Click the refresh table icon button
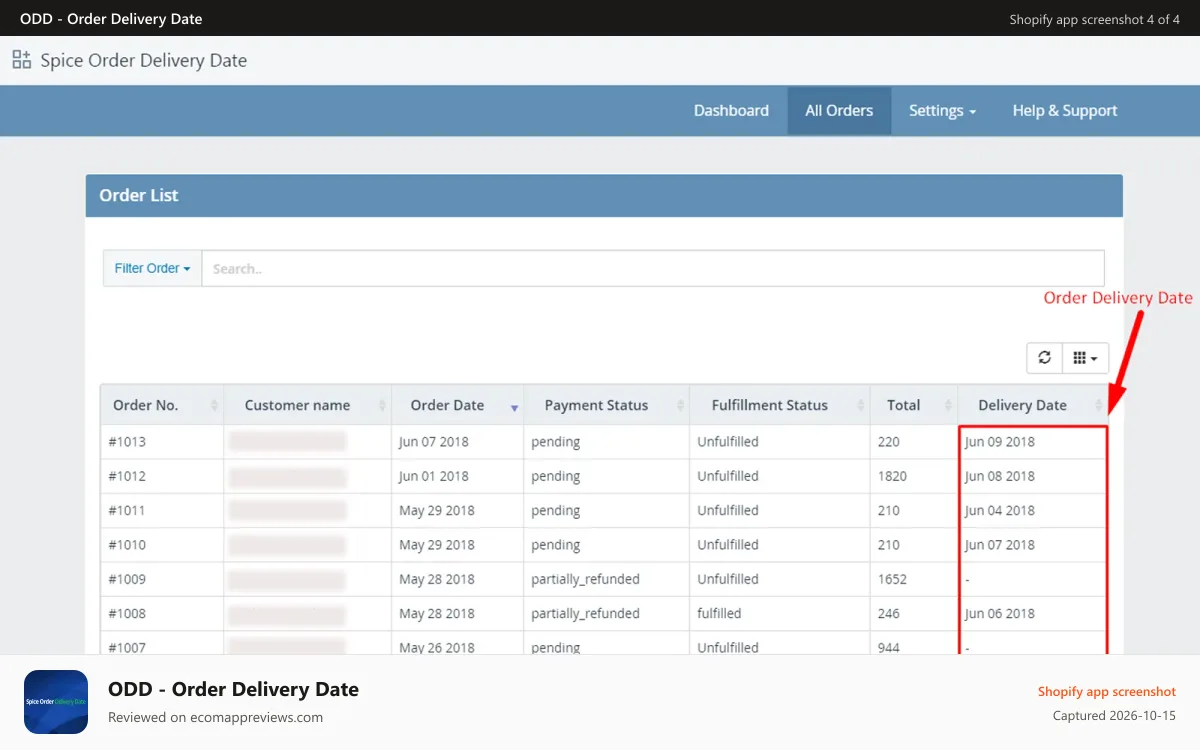This screenshot has height=750, width=1200. (1045, 358)
